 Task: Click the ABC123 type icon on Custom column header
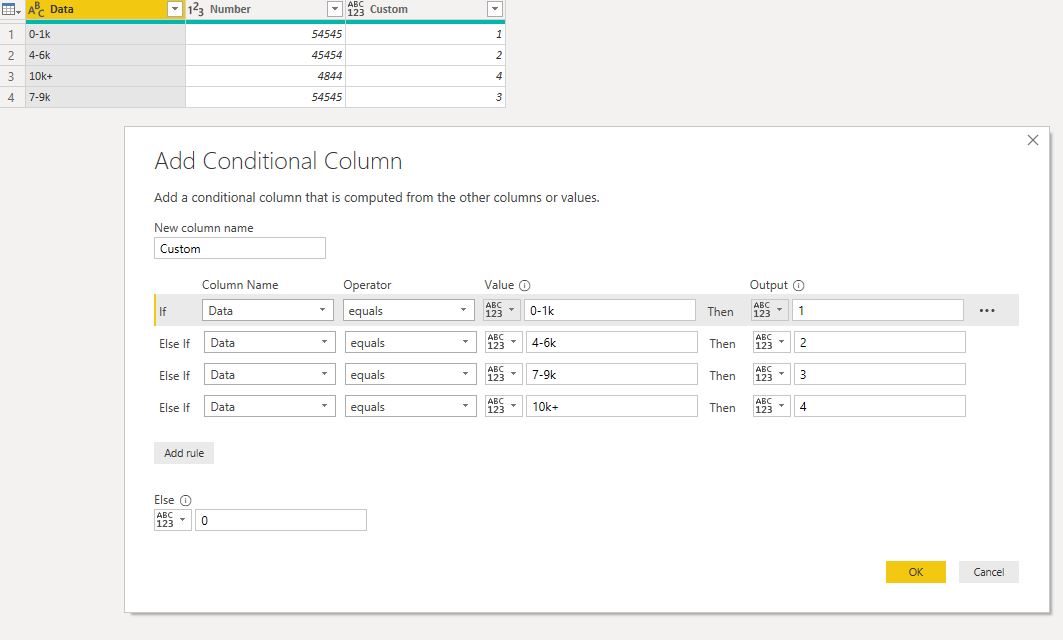click(x=356, y=9)
